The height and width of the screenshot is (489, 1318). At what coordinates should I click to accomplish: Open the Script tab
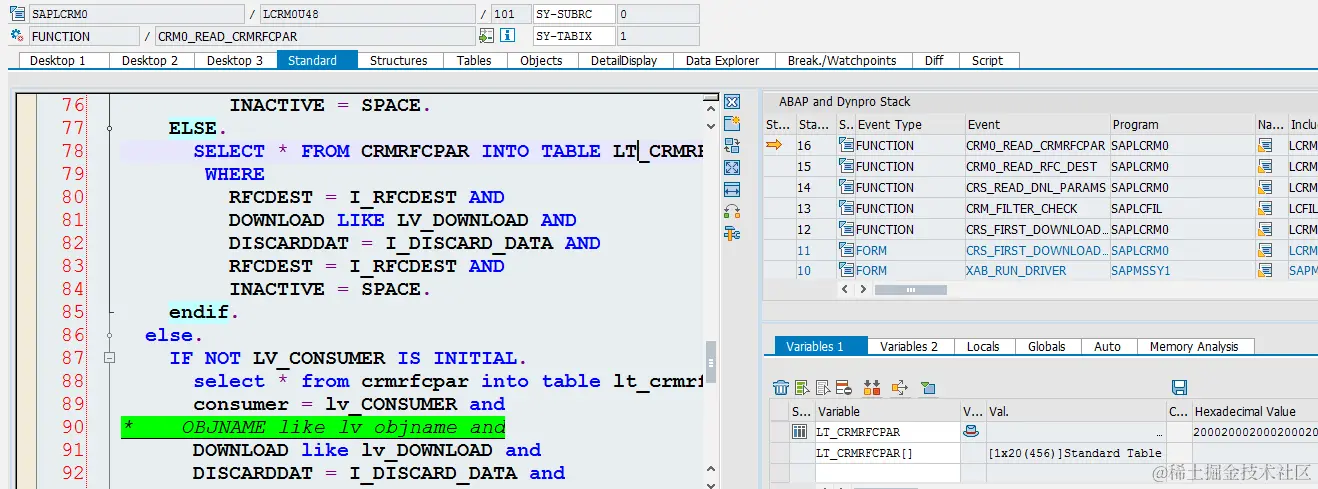[987, 60]
